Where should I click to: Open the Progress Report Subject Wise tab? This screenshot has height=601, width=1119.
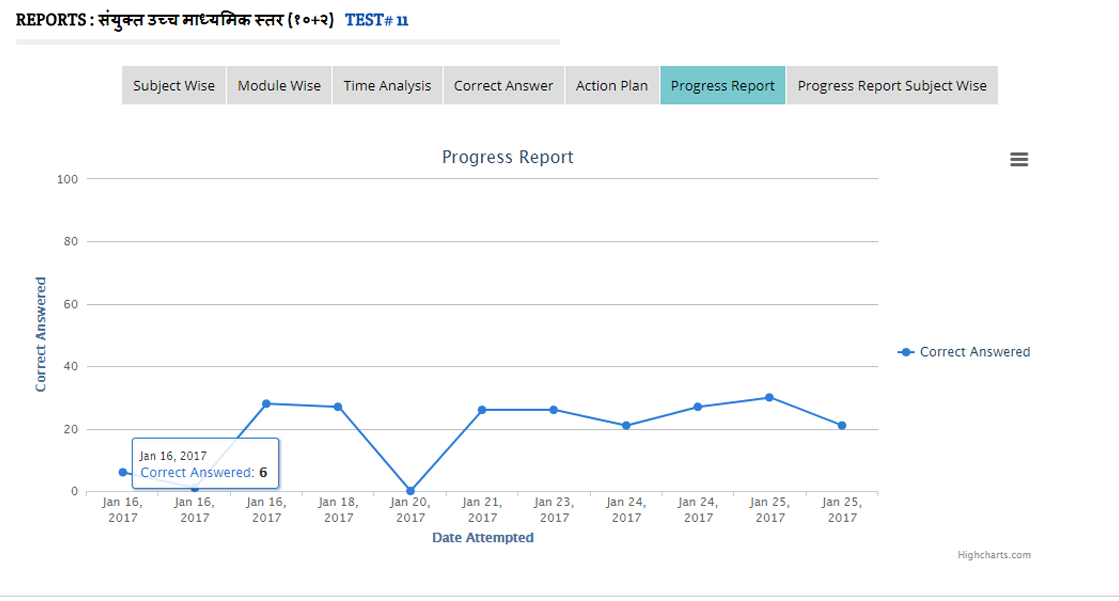[x=892, y=86]
